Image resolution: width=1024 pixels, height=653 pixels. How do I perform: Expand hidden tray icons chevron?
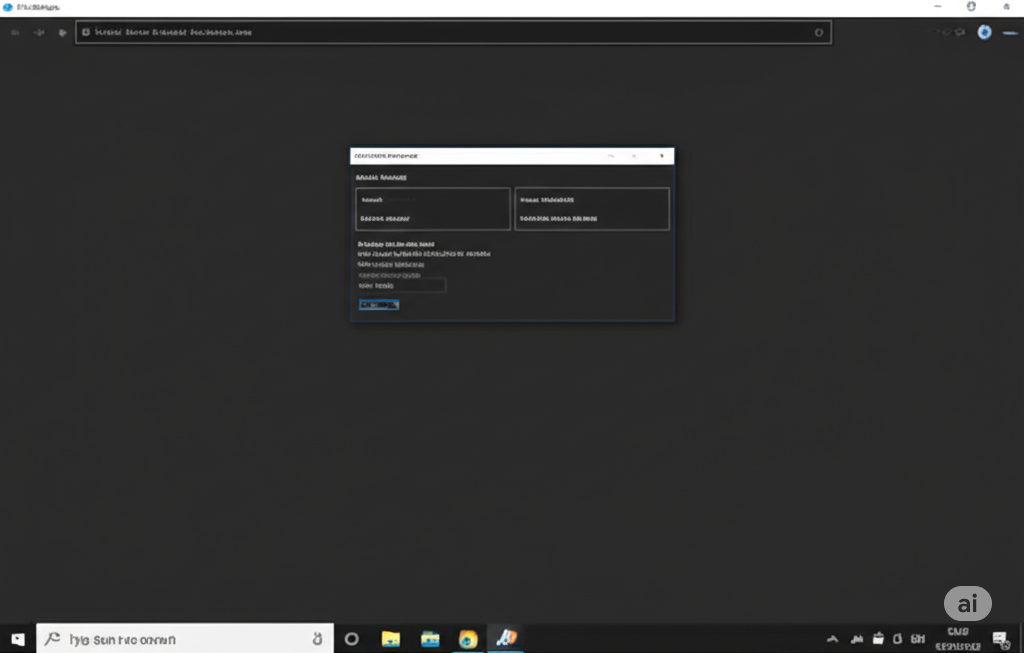click(x=832, y=639)
